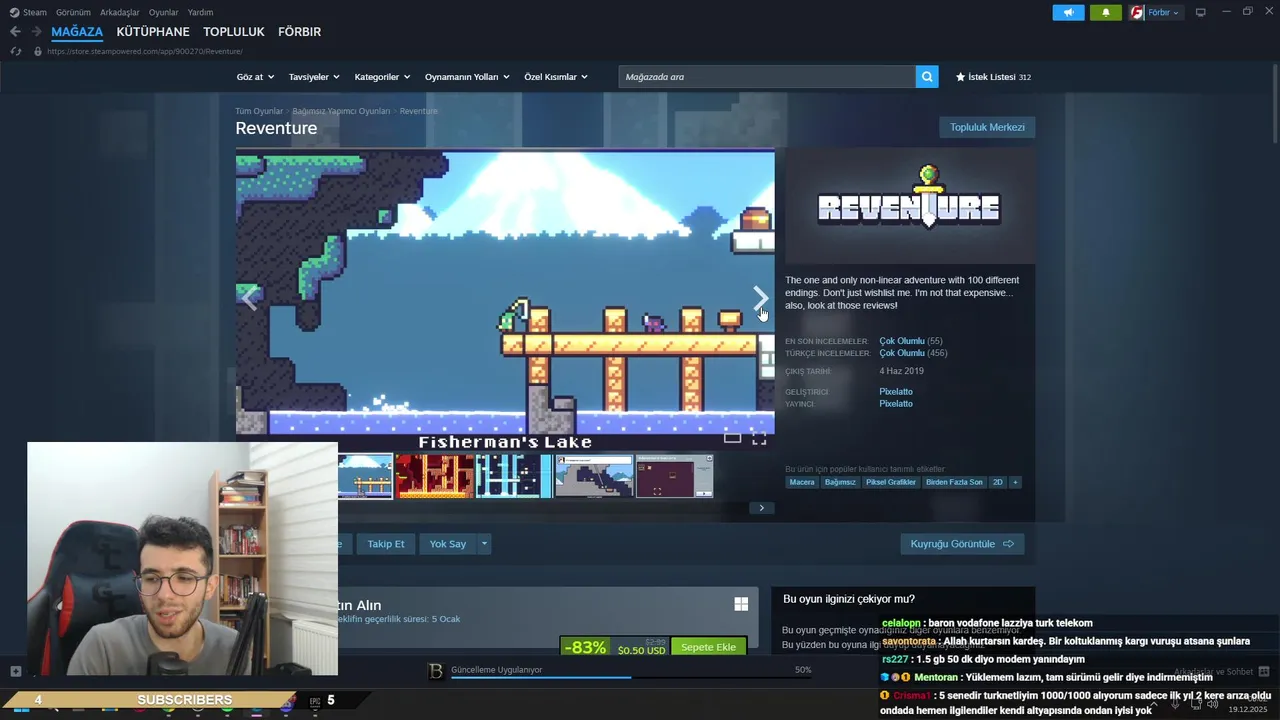Image resolution: width=1280 pixels, height=720 pixels.
Task: Switch to the MAĞAZA tab
Action: point(77,32)
